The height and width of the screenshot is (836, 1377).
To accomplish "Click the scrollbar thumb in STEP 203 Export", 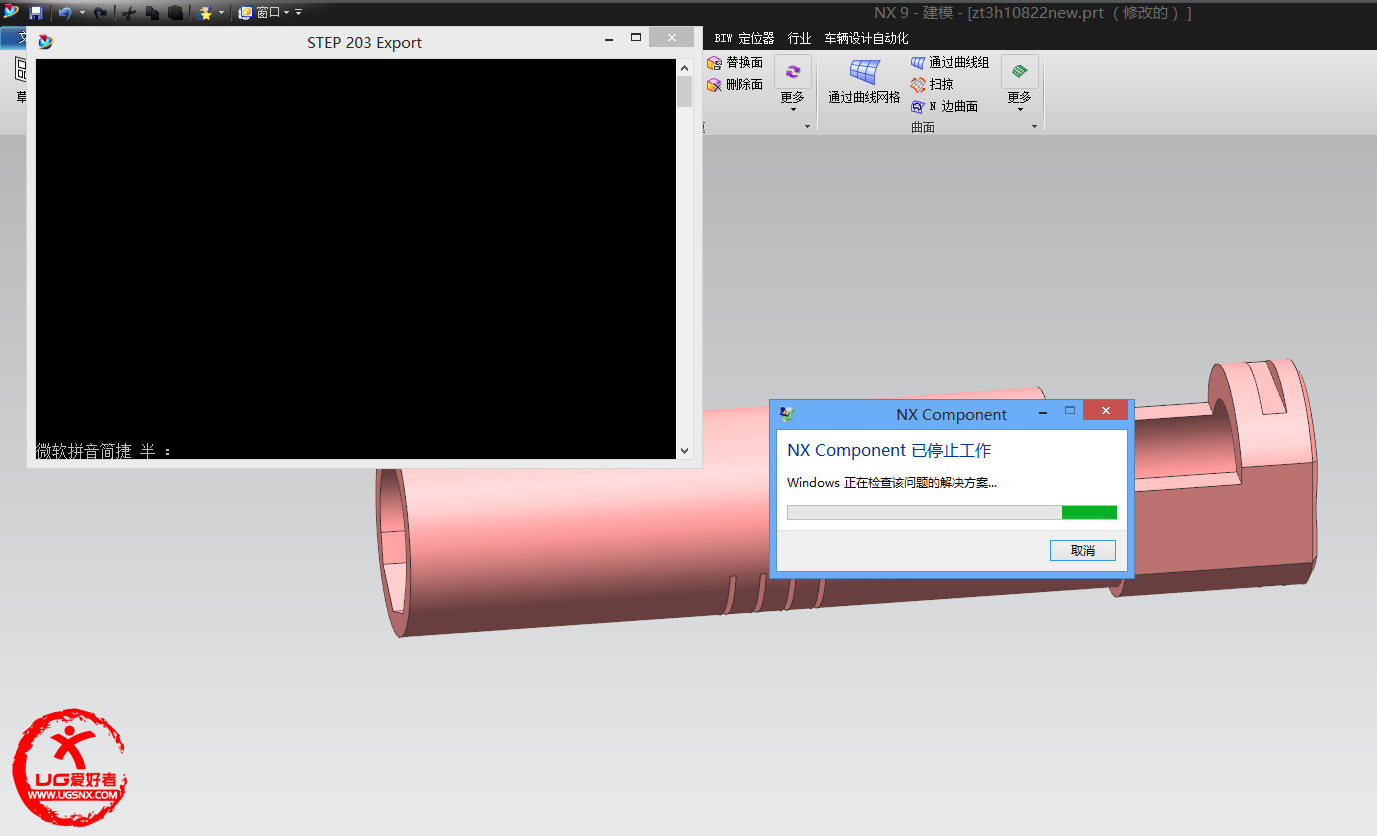I will tap(685, 91).
